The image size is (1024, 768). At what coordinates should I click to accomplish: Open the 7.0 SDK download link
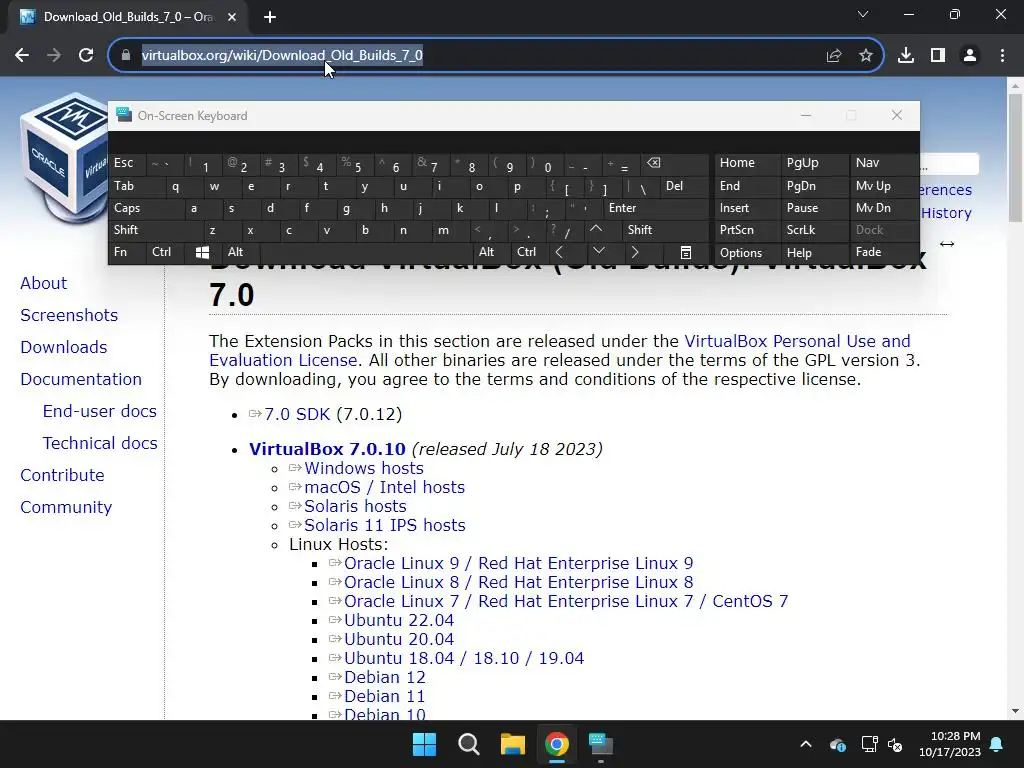pos(297,415)
